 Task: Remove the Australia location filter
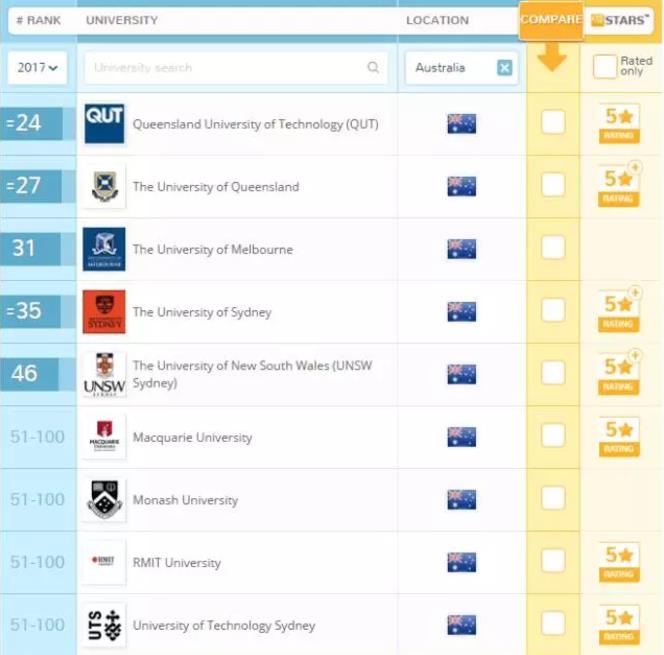coord(504,68)
